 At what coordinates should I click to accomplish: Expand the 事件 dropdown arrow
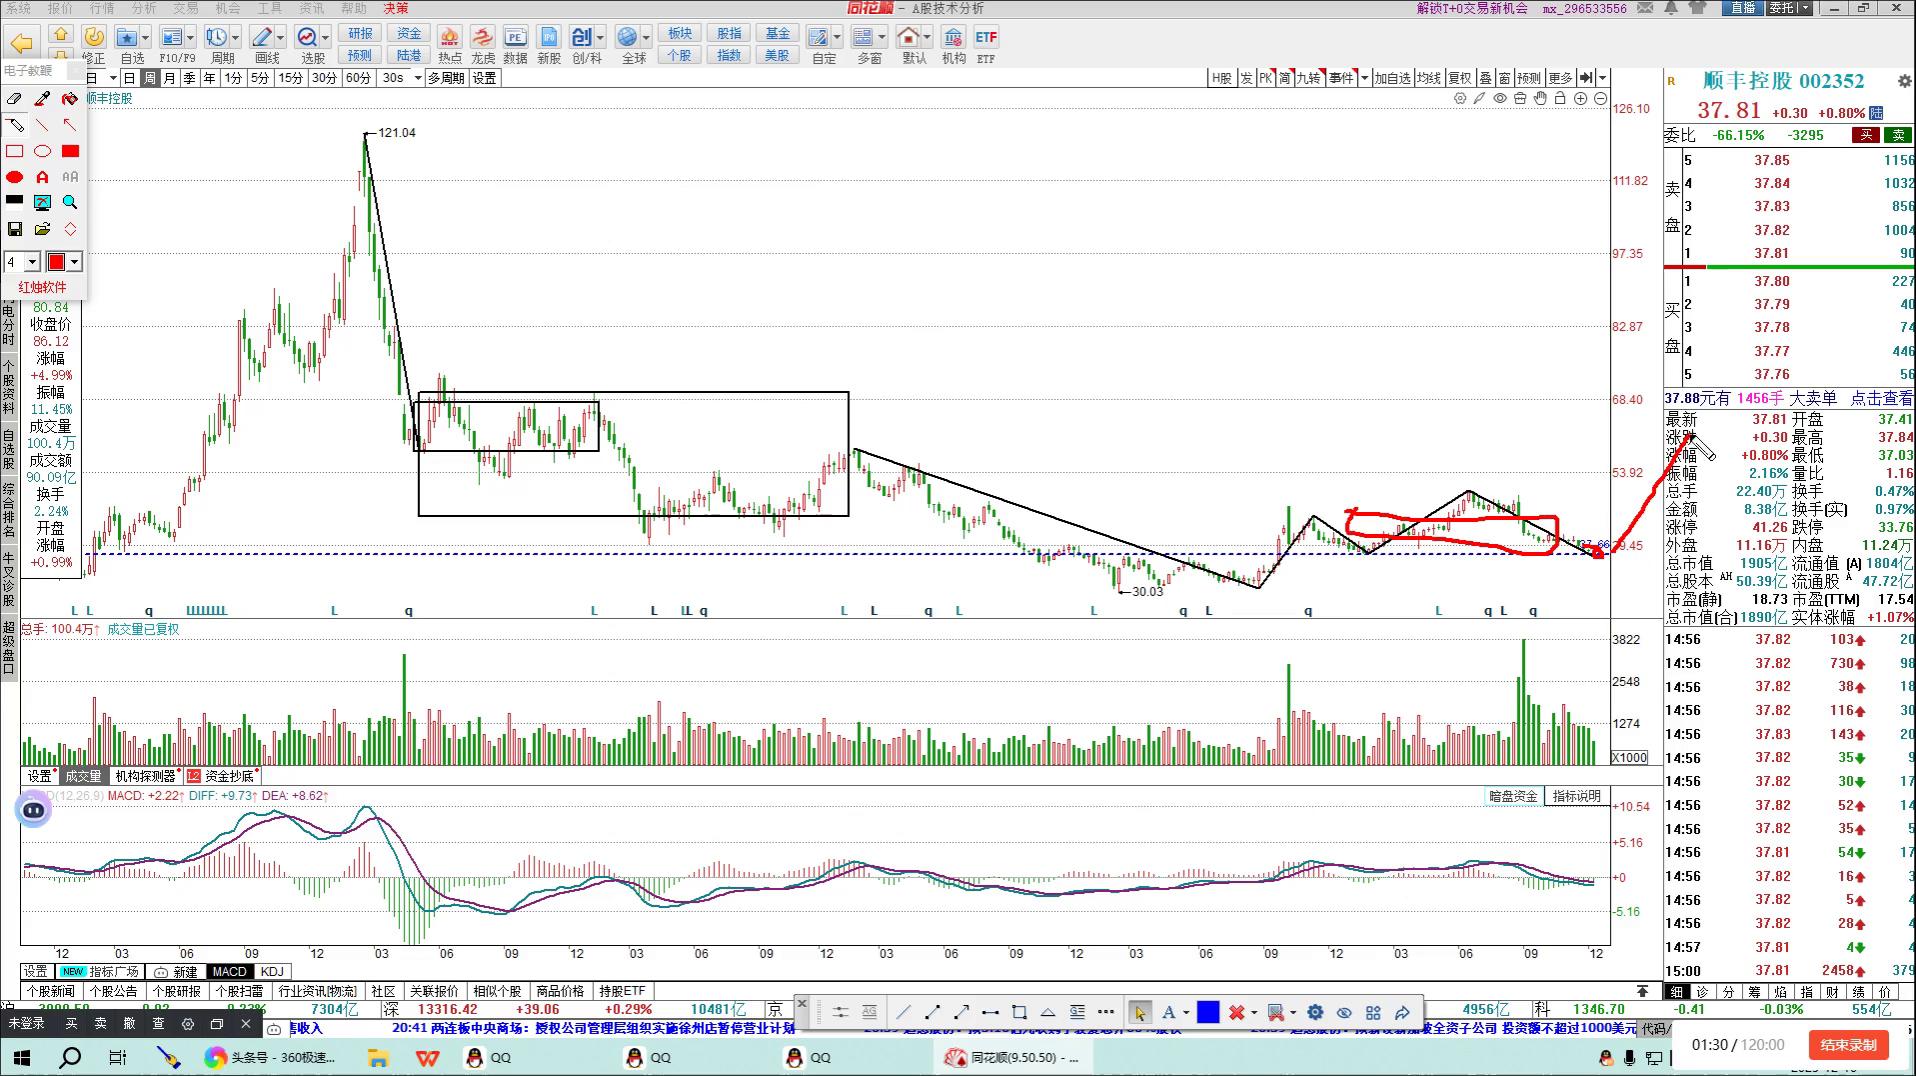(x=1364, y=78)
